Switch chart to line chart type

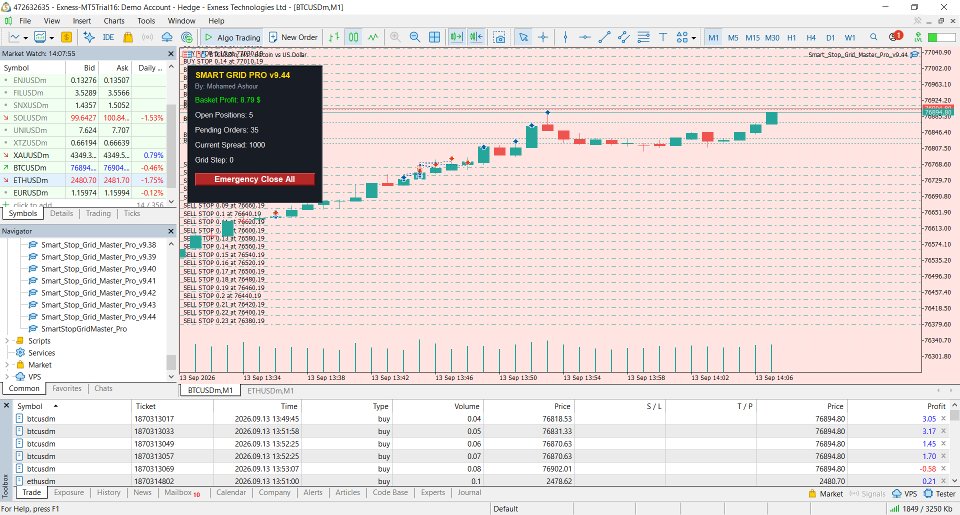[373, 37]
